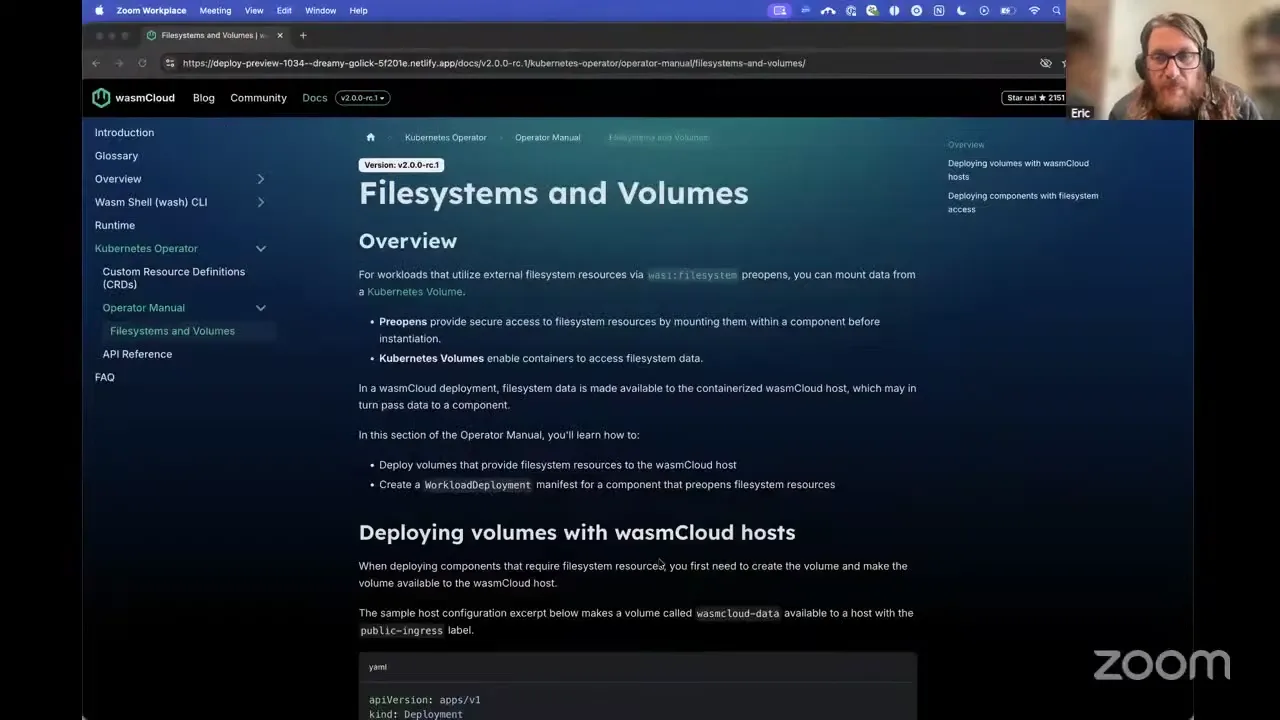This screenshot has width=1280, height=720.
Task: Click the crossed-out eye icon in address bar
Action: pyautogui.click(x=1046, y=63)
